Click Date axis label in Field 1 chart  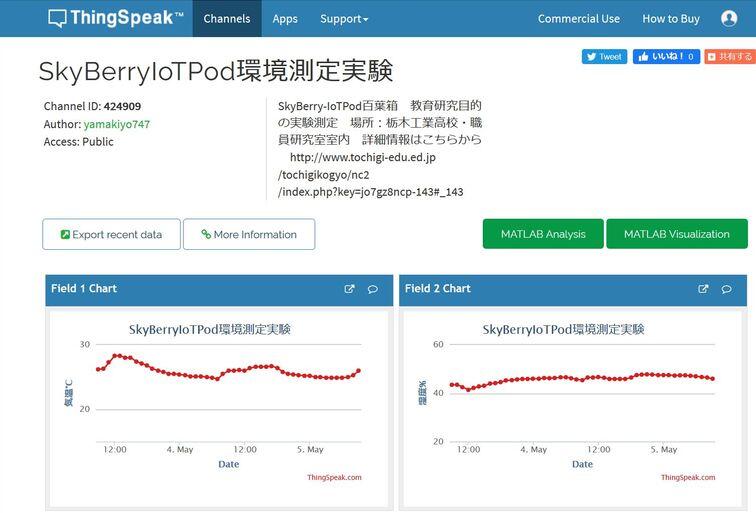(x=229, y=464)
